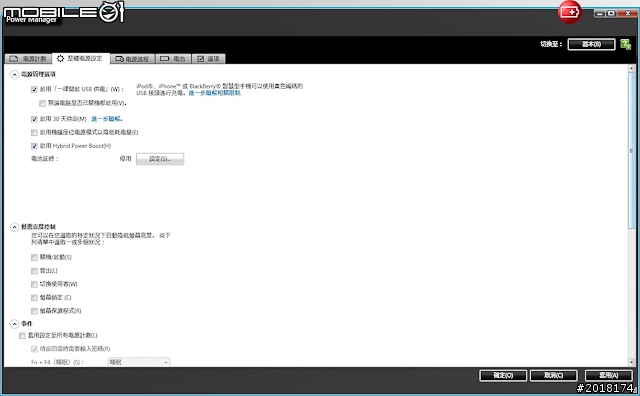Click the vertical scrollbar thumb
640x396 pixels.
631,151
